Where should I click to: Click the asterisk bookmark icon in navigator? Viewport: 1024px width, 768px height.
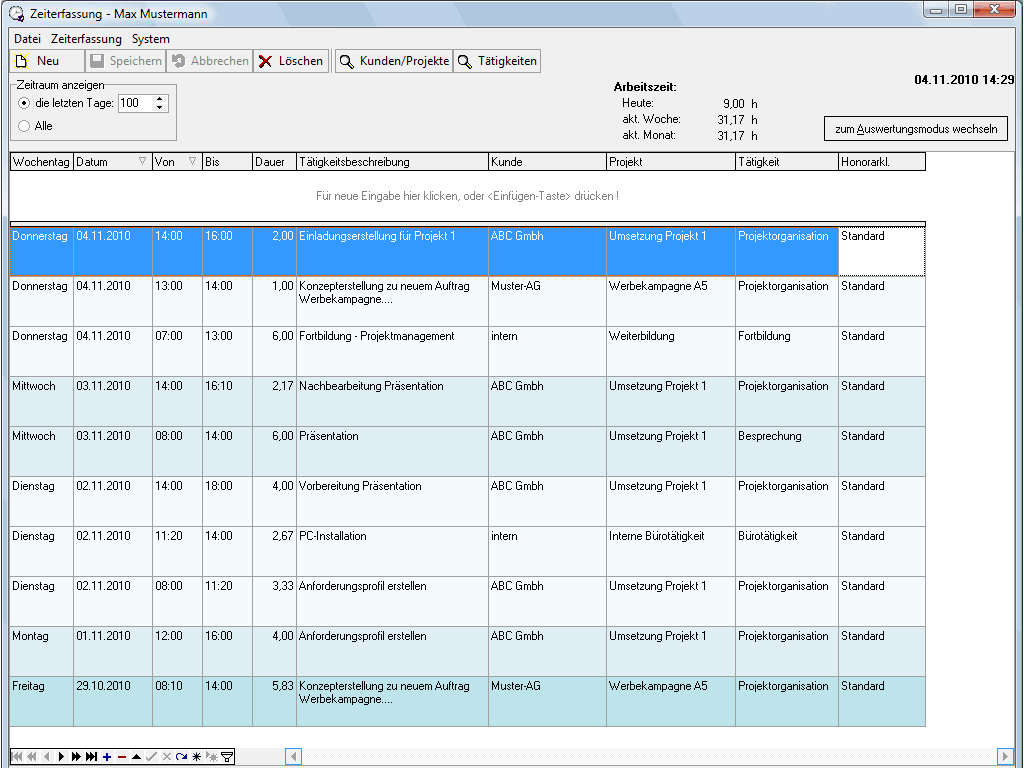point(197,757)
